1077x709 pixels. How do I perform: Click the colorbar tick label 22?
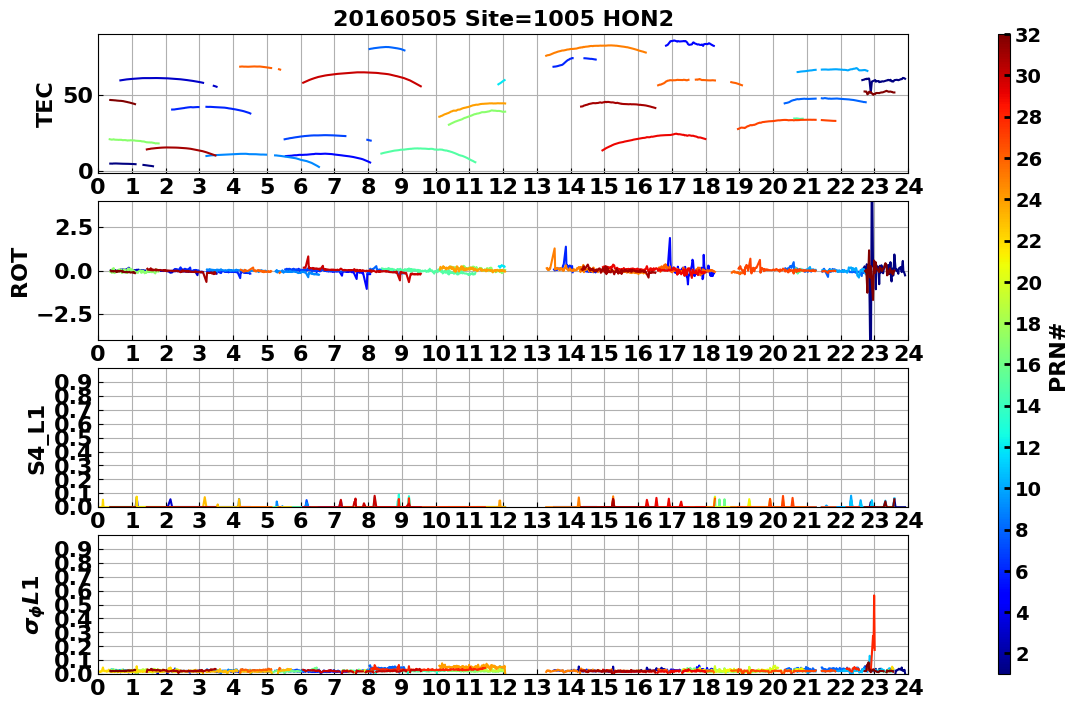(1028, 241)
